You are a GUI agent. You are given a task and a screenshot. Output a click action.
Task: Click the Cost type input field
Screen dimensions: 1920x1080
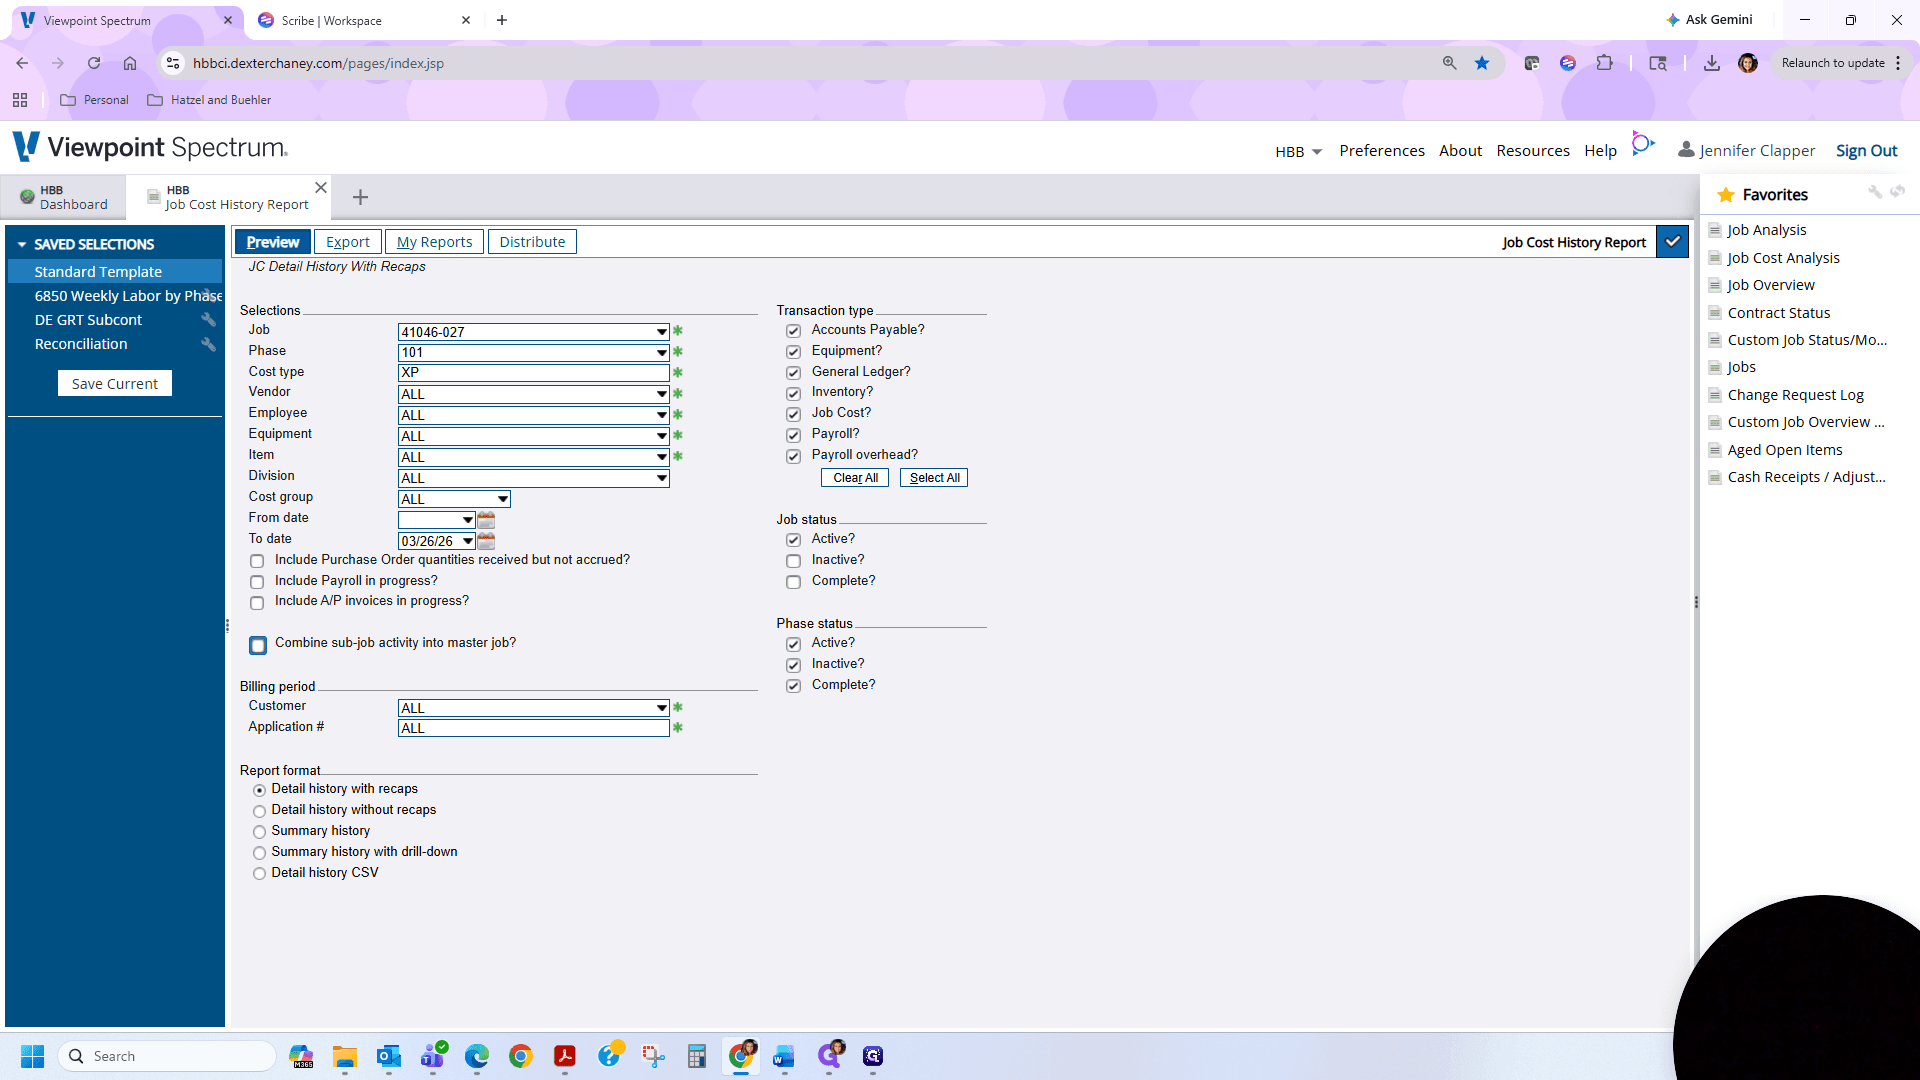click(x=533, y=373)
